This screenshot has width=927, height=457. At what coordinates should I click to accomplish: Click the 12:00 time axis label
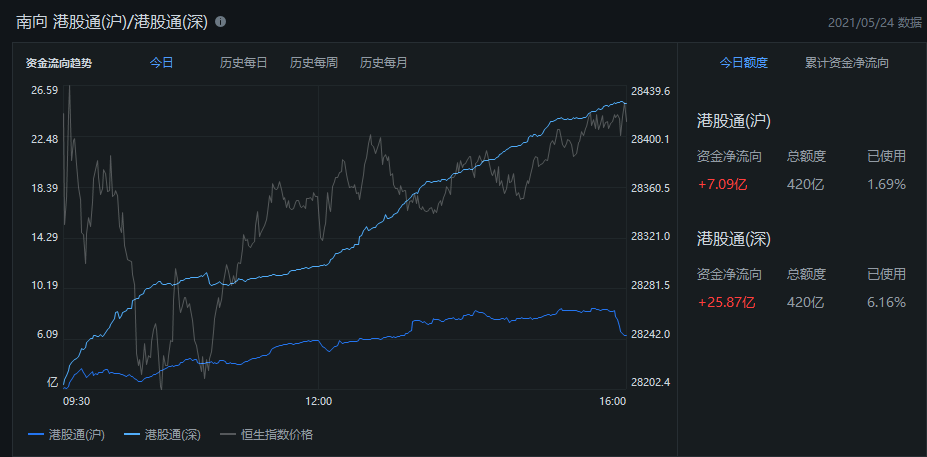(x=319, y=401)
